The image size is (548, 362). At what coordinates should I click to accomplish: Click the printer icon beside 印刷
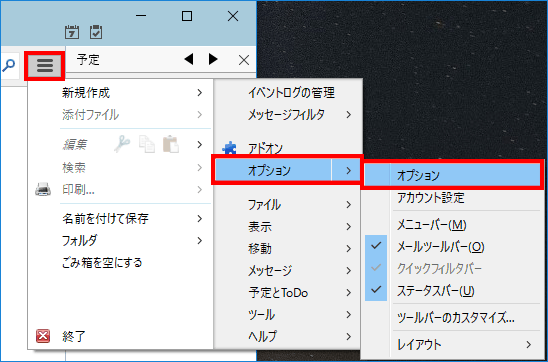coord(43,190)
